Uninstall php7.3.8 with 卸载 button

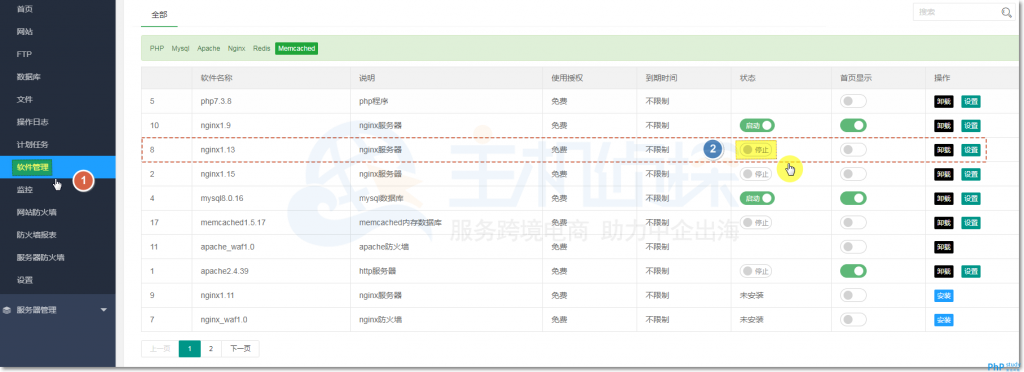pos(944,101)
